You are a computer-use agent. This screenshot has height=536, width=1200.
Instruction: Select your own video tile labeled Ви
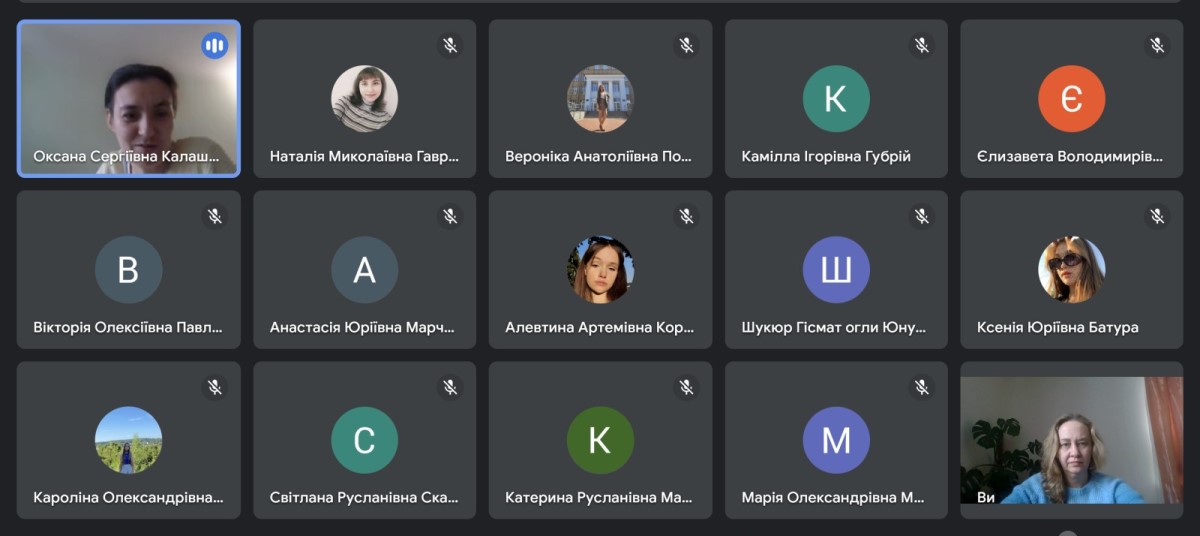pyautogui.click(x=1071, y=440)
